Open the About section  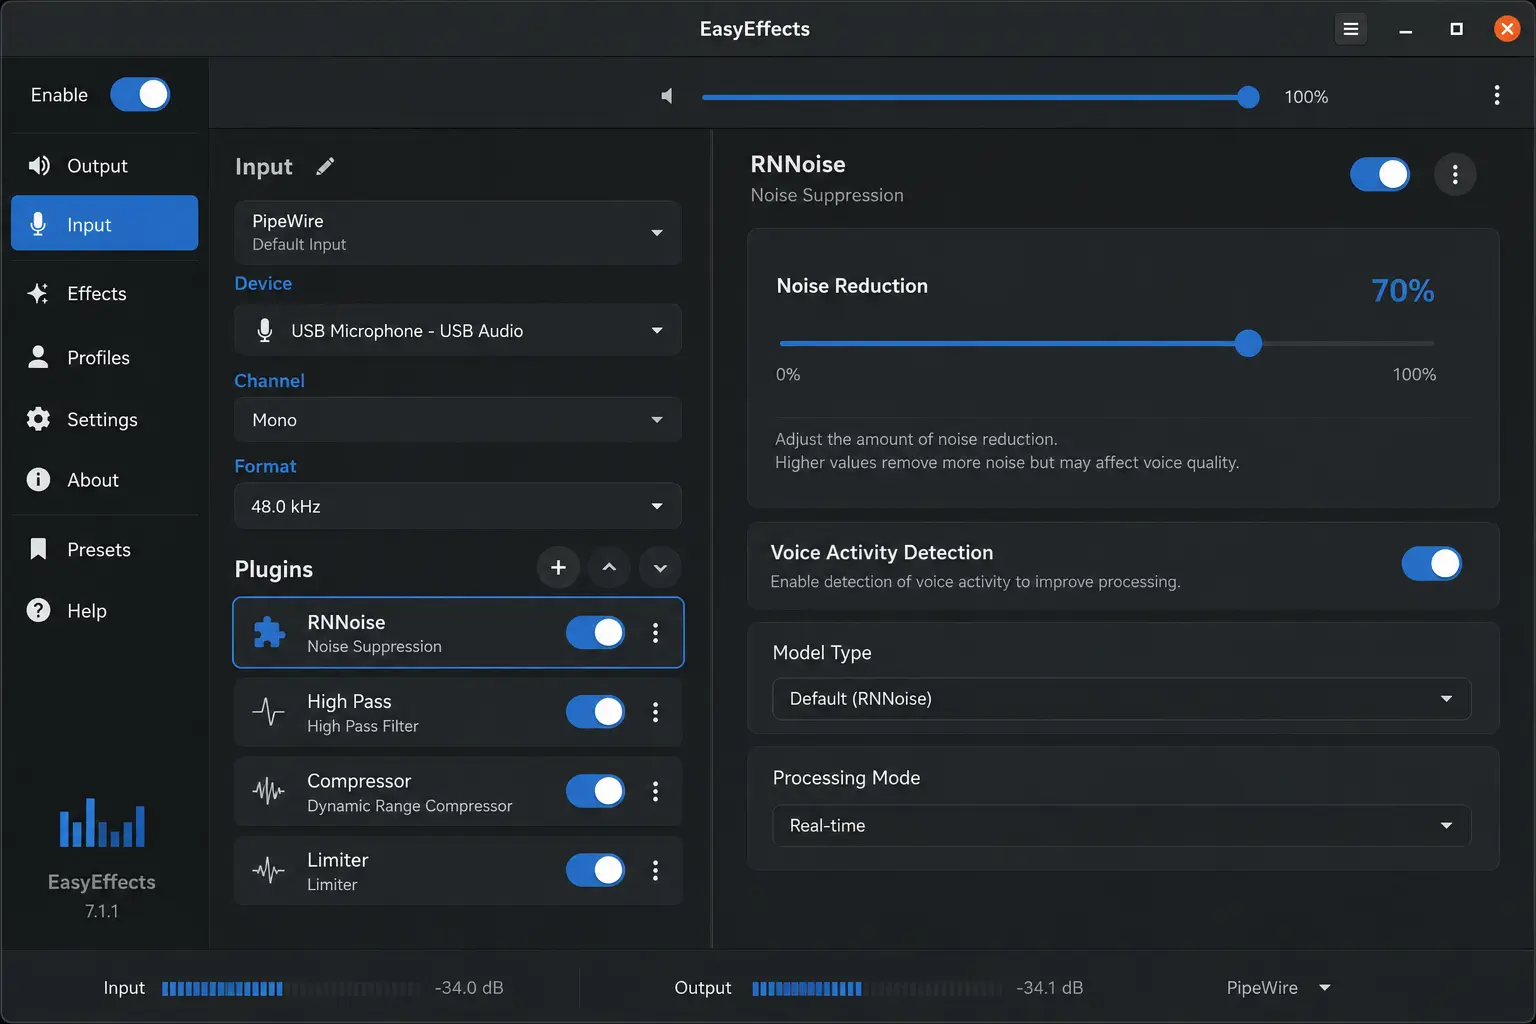[104, 480]
